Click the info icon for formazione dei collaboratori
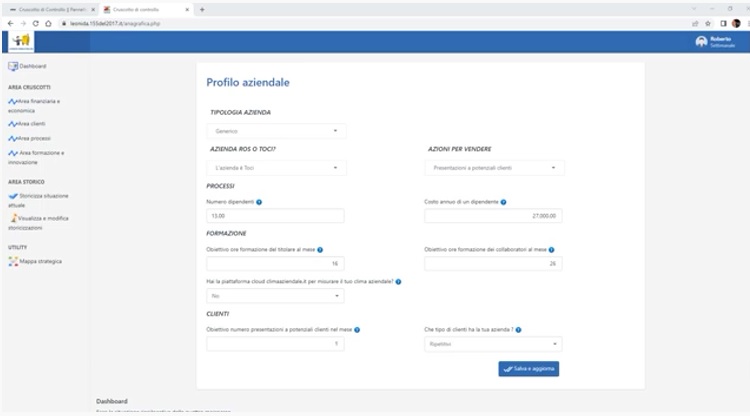 (x=551, y=250)
